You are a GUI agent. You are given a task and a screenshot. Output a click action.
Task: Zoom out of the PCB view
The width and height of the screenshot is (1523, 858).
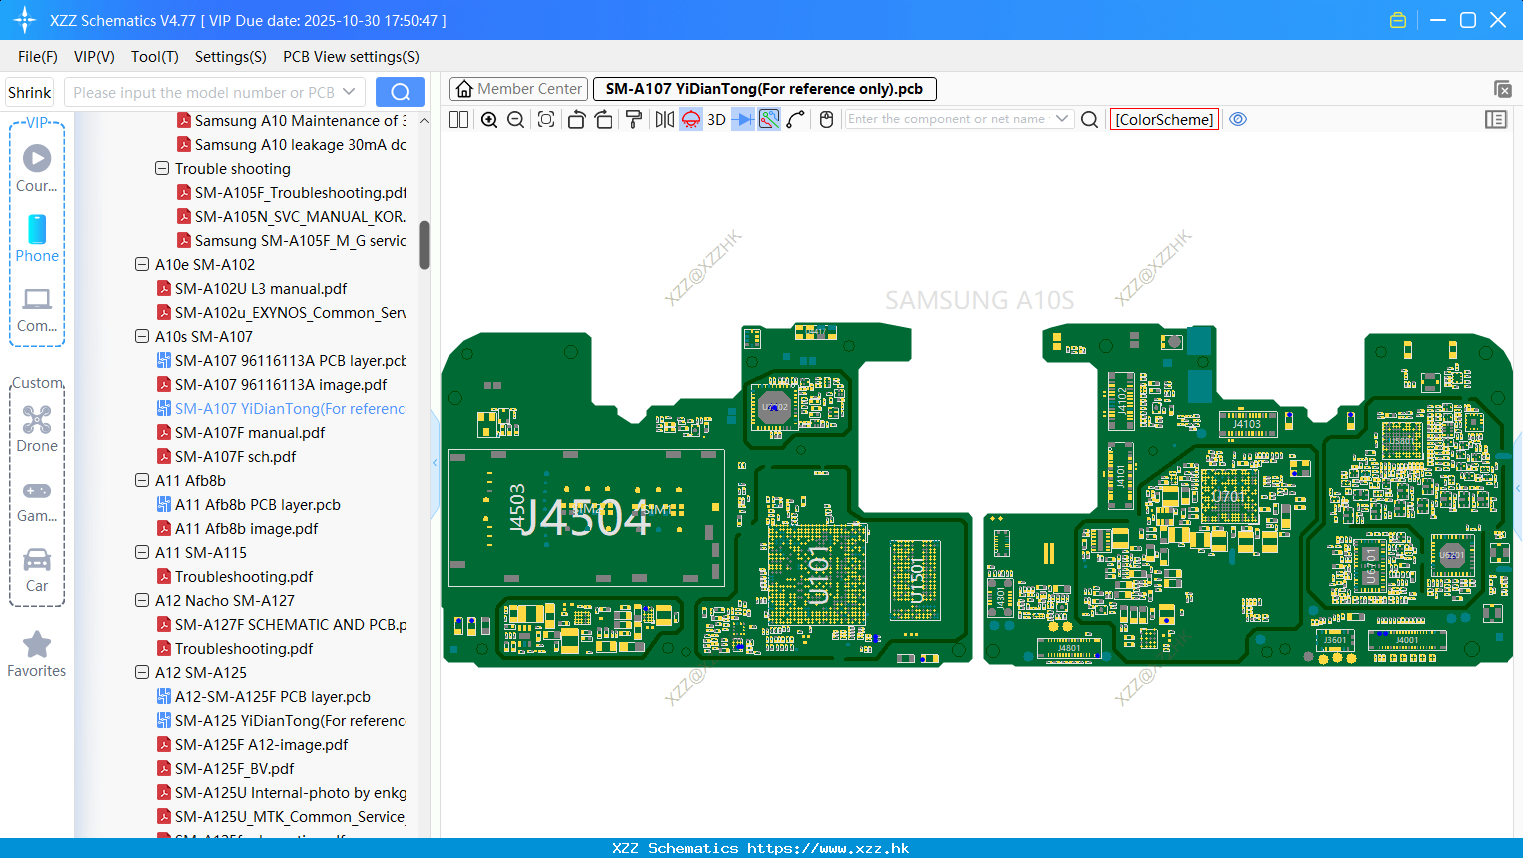tap(516, 119)
